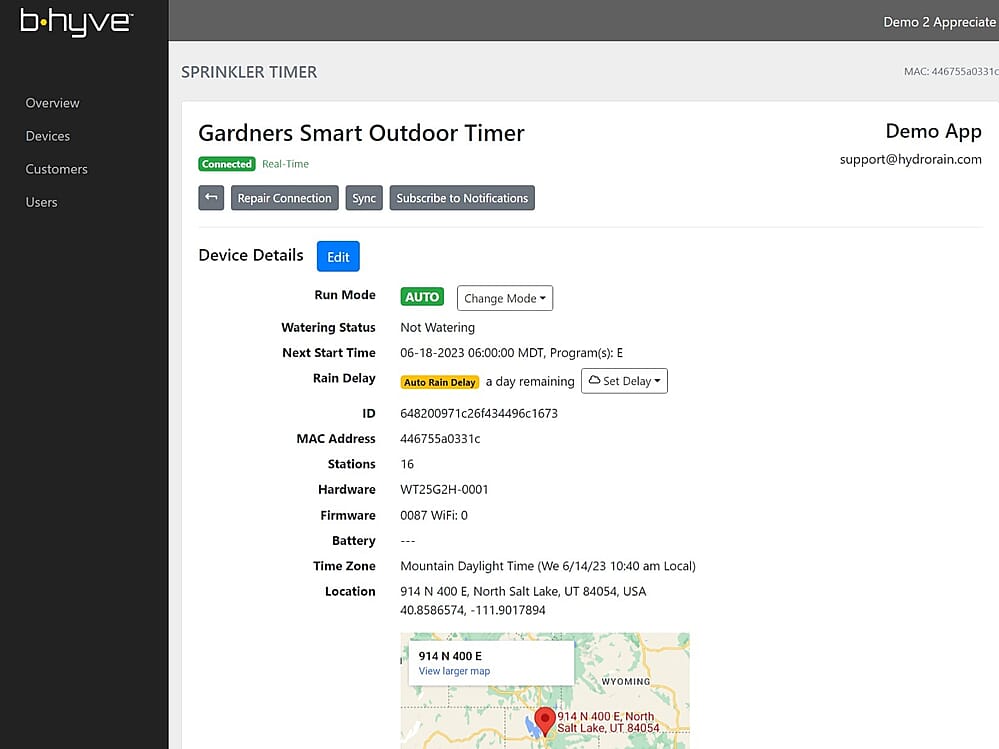Image resolution: width=999 pixels, height=749 pixels.
Task: Select the device ID value 648200971c26f434496c1673
Action: click(x=479, y=413)
